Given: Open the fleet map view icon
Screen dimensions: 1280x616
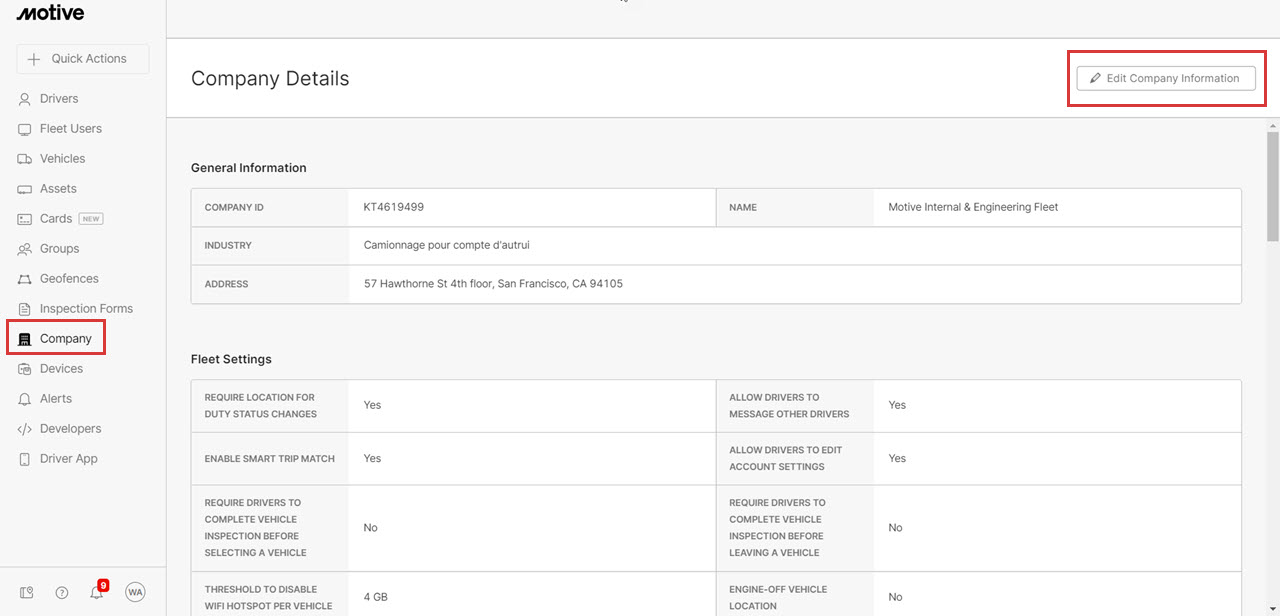Looking at the screenshot, I should tap(27, 592).
